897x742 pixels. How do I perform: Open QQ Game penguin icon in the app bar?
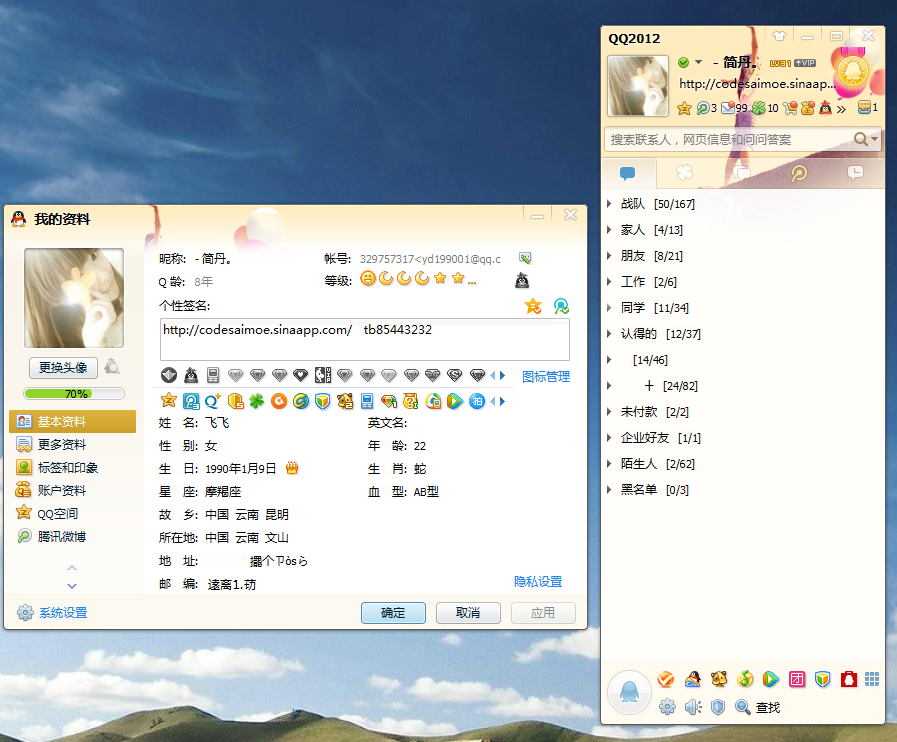pyautogui.click(x=692, y=679)
